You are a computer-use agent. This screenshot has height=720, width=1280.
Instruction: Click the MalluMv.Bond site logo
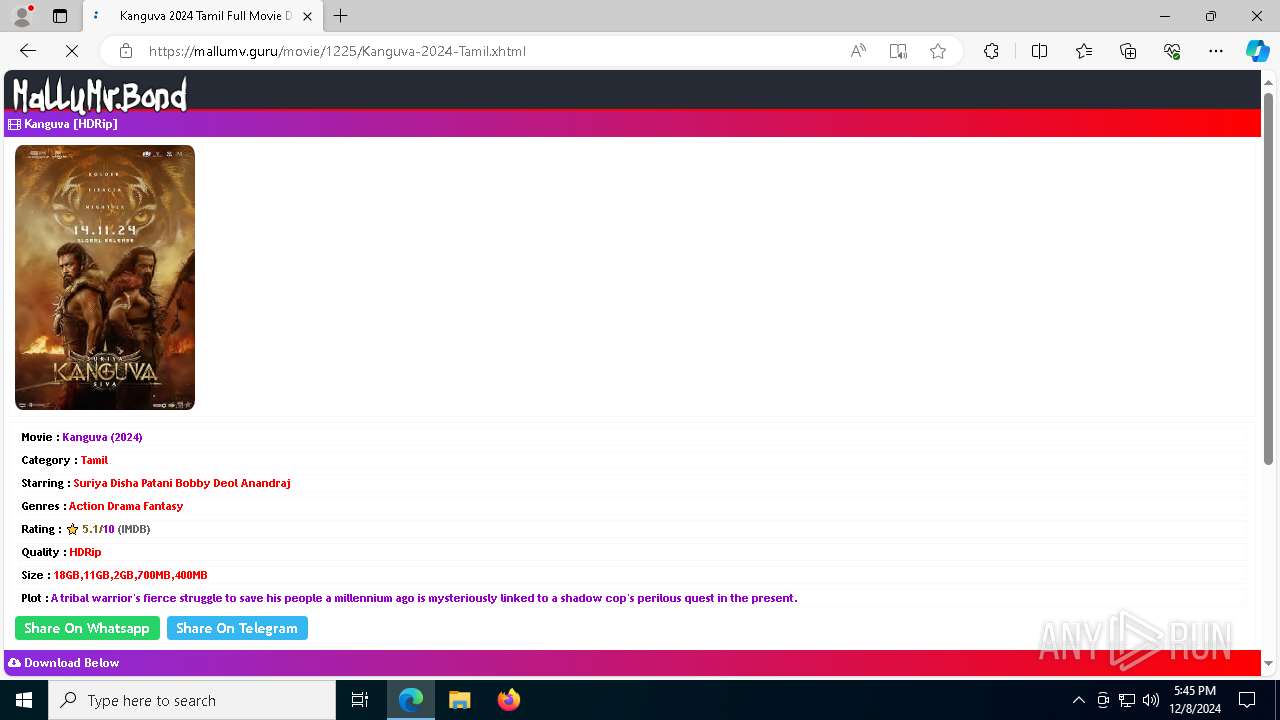[100, 94]
